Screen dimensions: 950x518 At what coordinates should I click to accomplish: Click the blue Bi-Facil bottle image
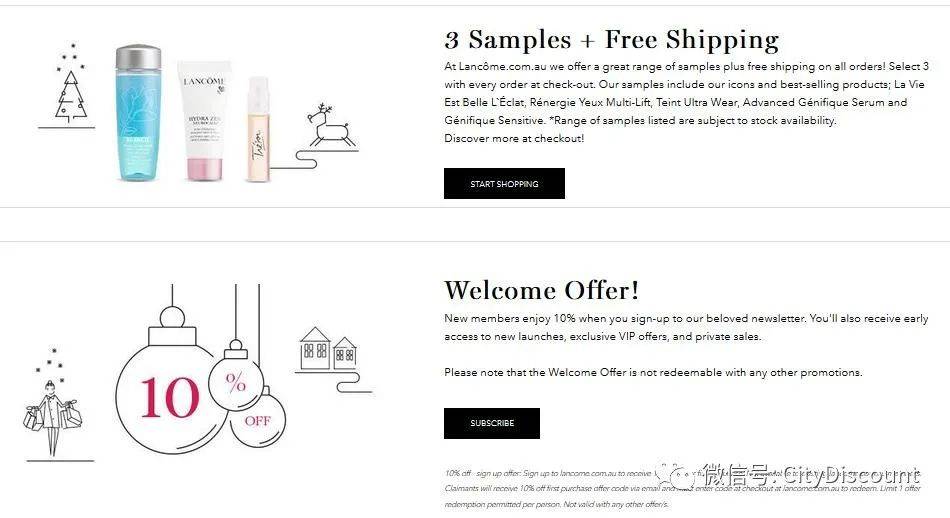click(x=139, y=113)
